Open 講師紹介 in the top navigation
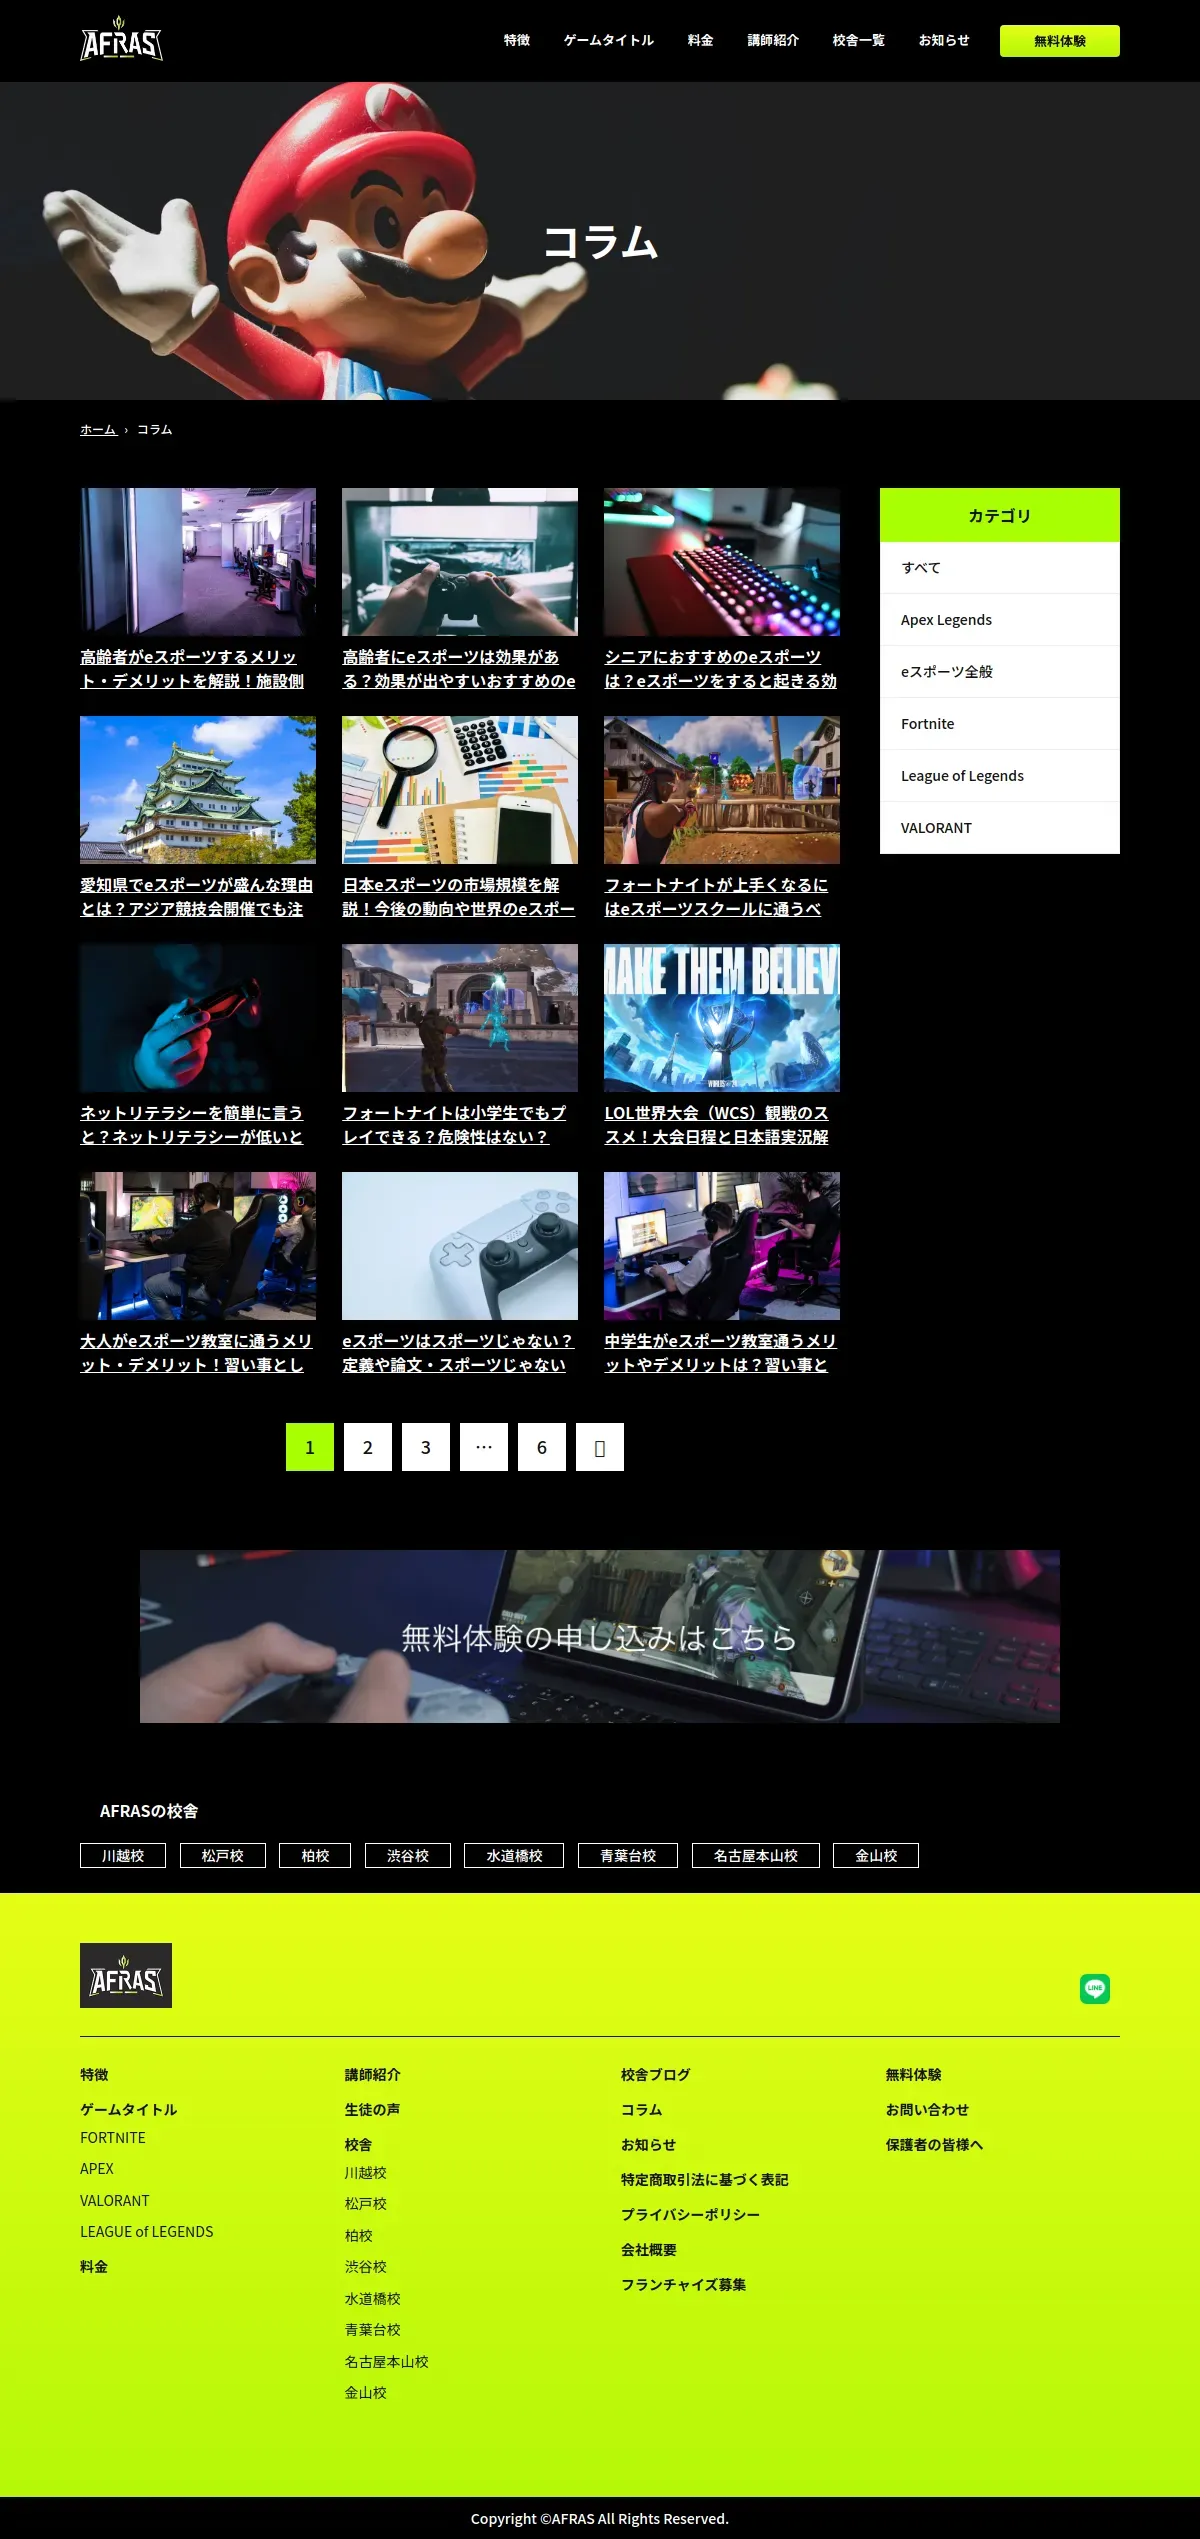Screen dimensions: 1200x2539 773,40
